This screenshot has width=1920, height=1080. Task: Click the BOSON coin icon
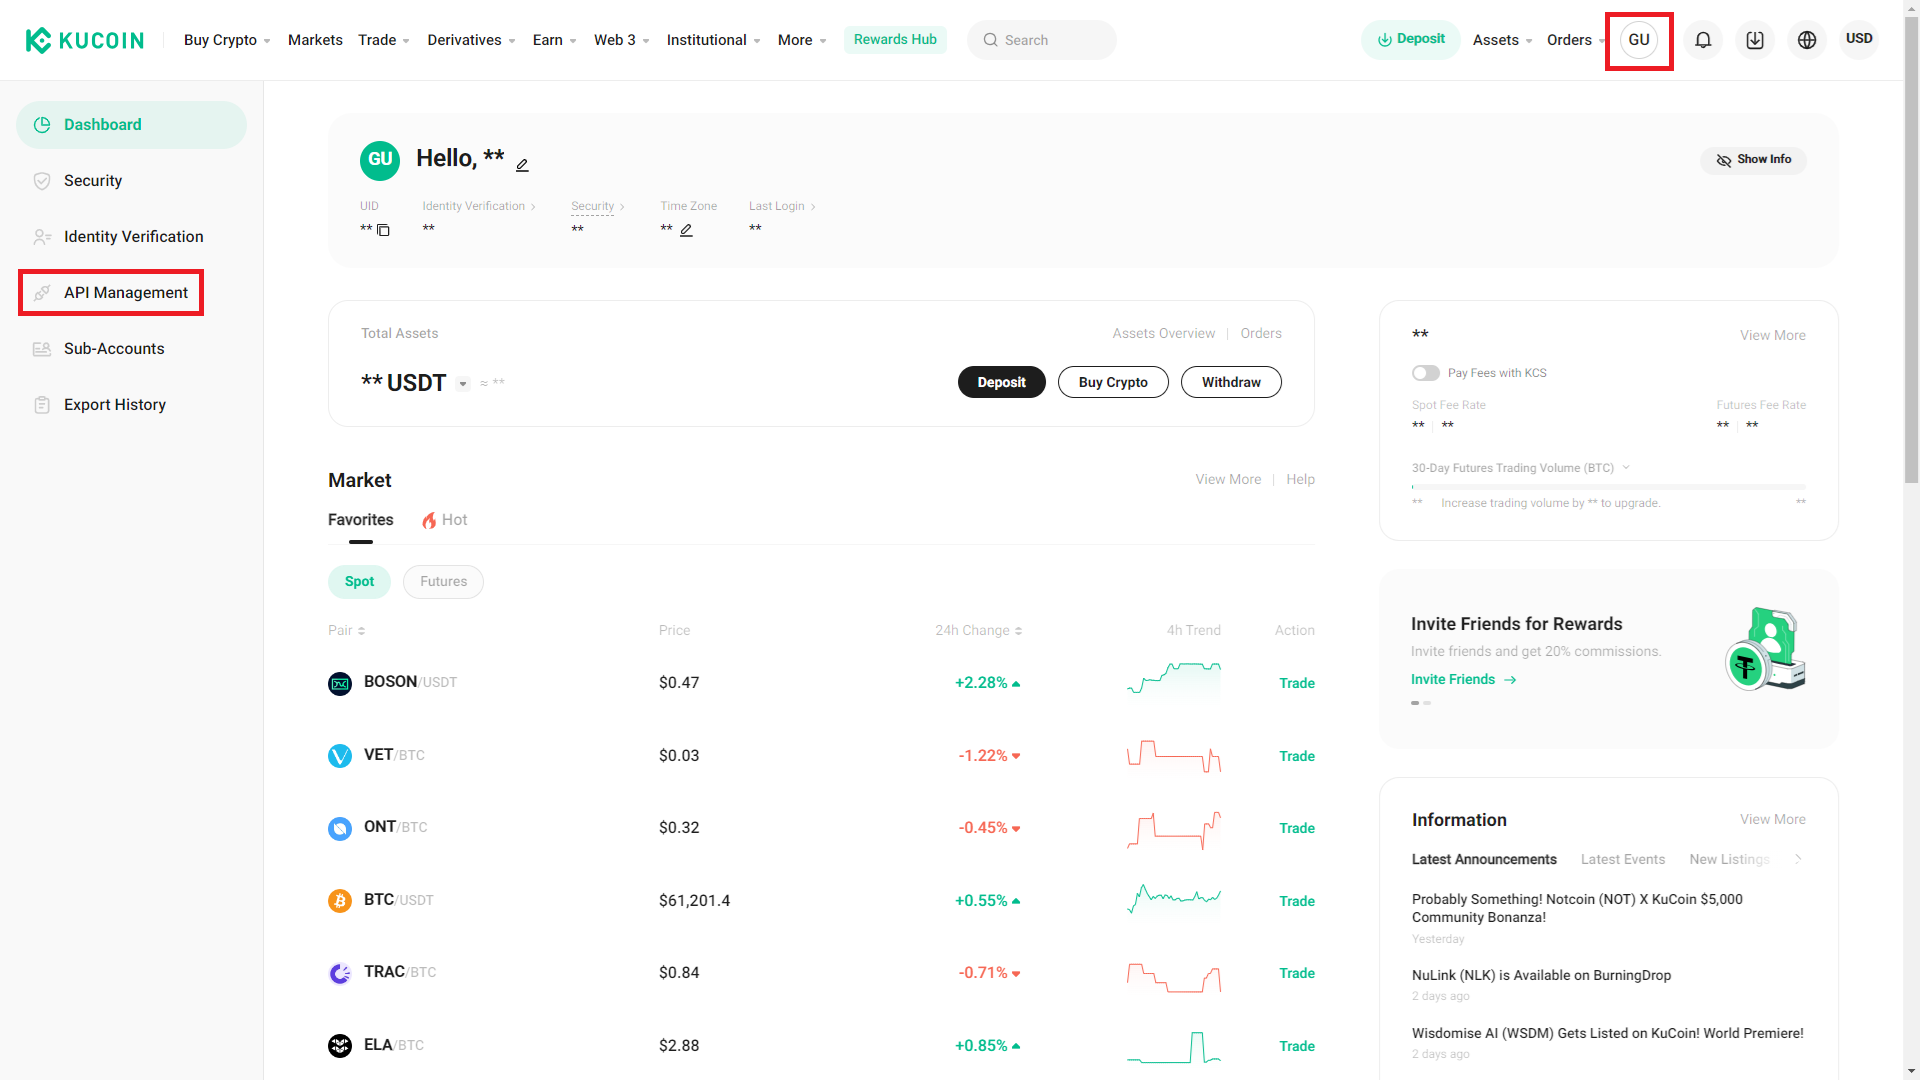[x=340, y=684]
